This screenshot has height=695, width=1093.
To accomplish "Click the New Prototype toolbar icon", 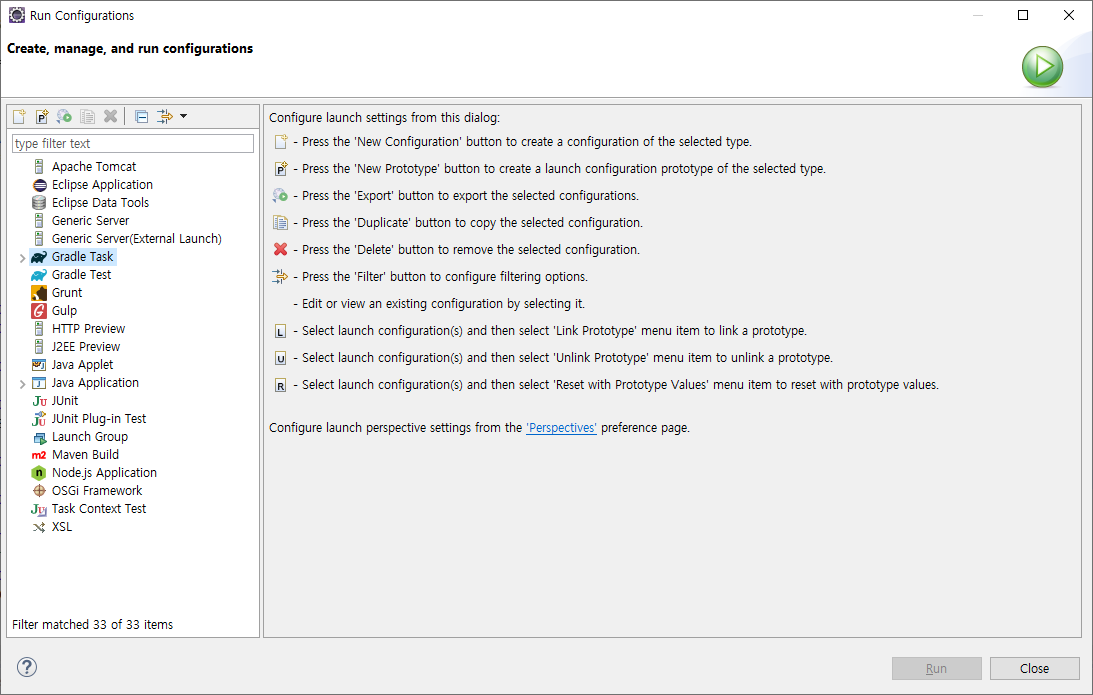I will (42, 116).
